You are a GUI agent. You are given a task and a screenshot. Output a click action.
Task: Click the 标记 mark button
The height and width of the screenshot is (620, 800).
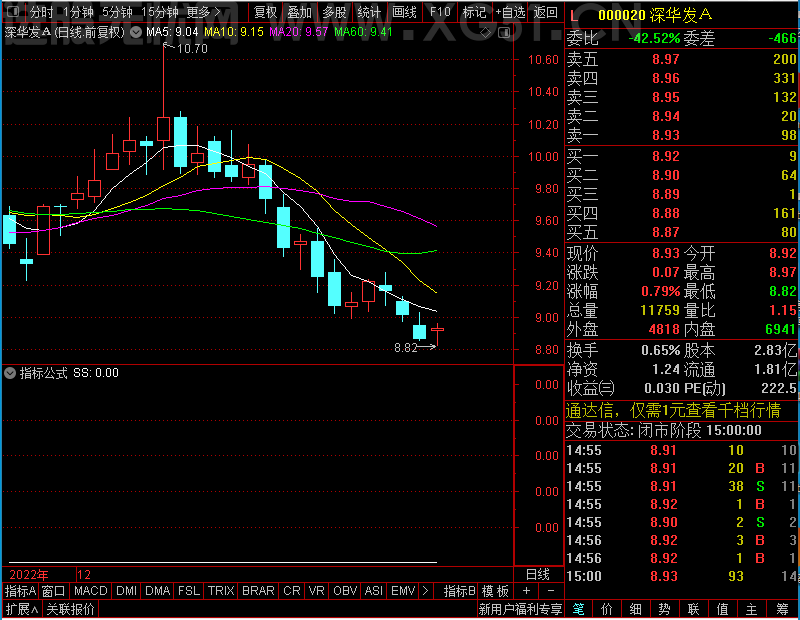pyautogui.click(x=474, y=12)
